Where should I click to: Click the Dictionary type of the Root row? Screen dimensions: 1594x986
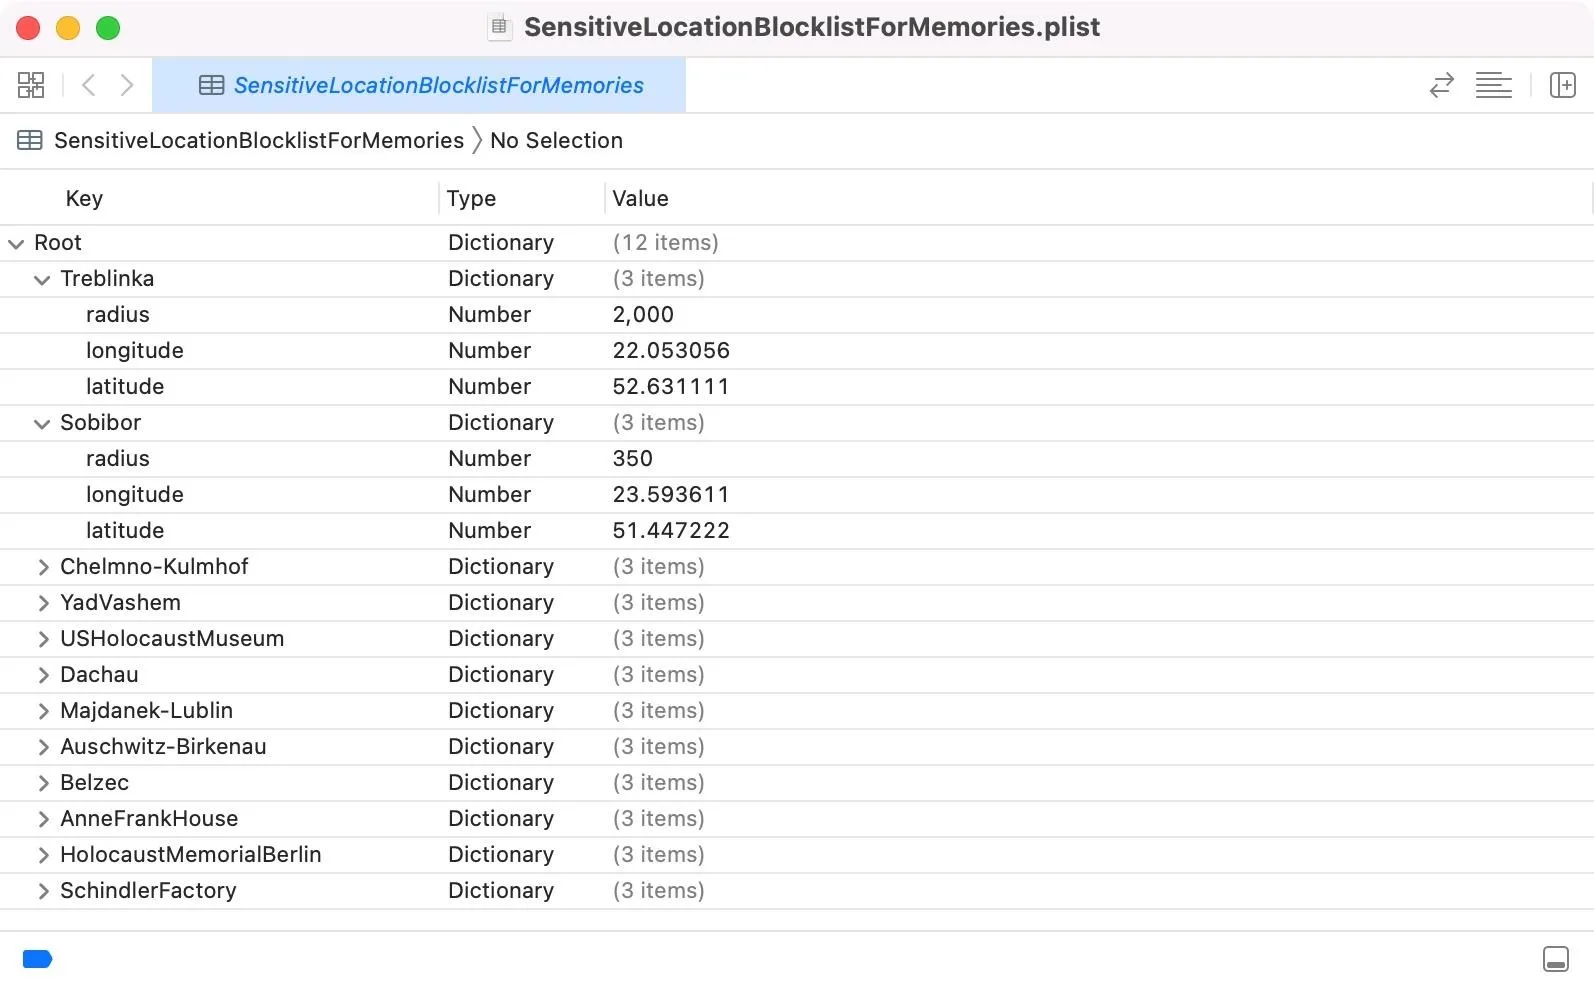(501, 242)
